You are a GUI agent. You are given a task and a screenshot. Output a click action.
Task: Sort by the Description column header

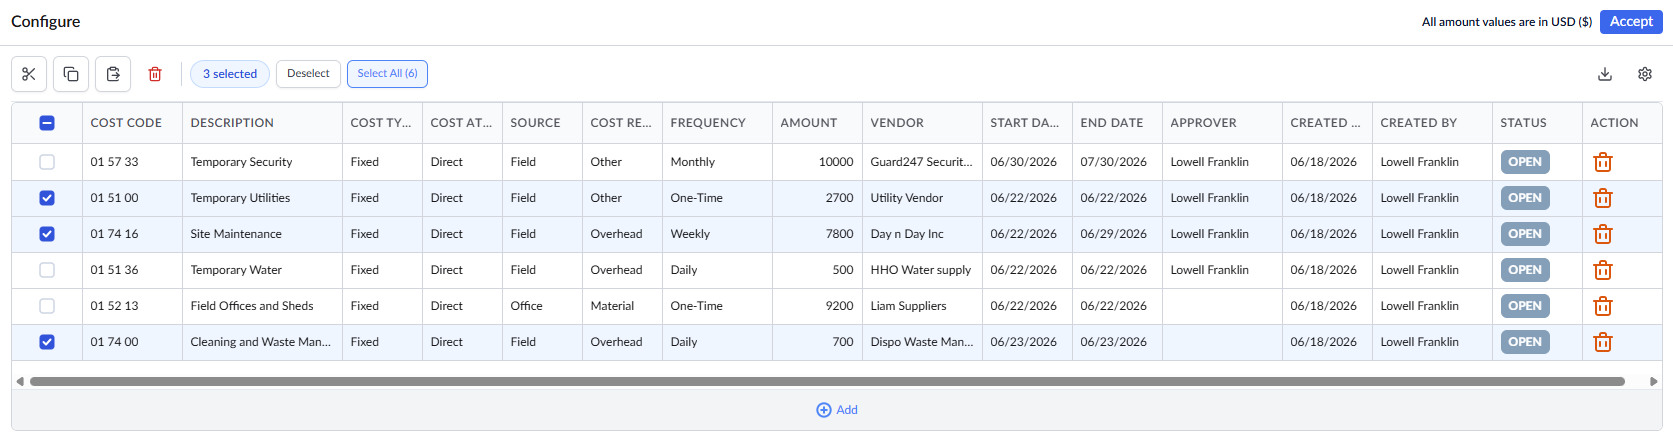click(262, 123)
